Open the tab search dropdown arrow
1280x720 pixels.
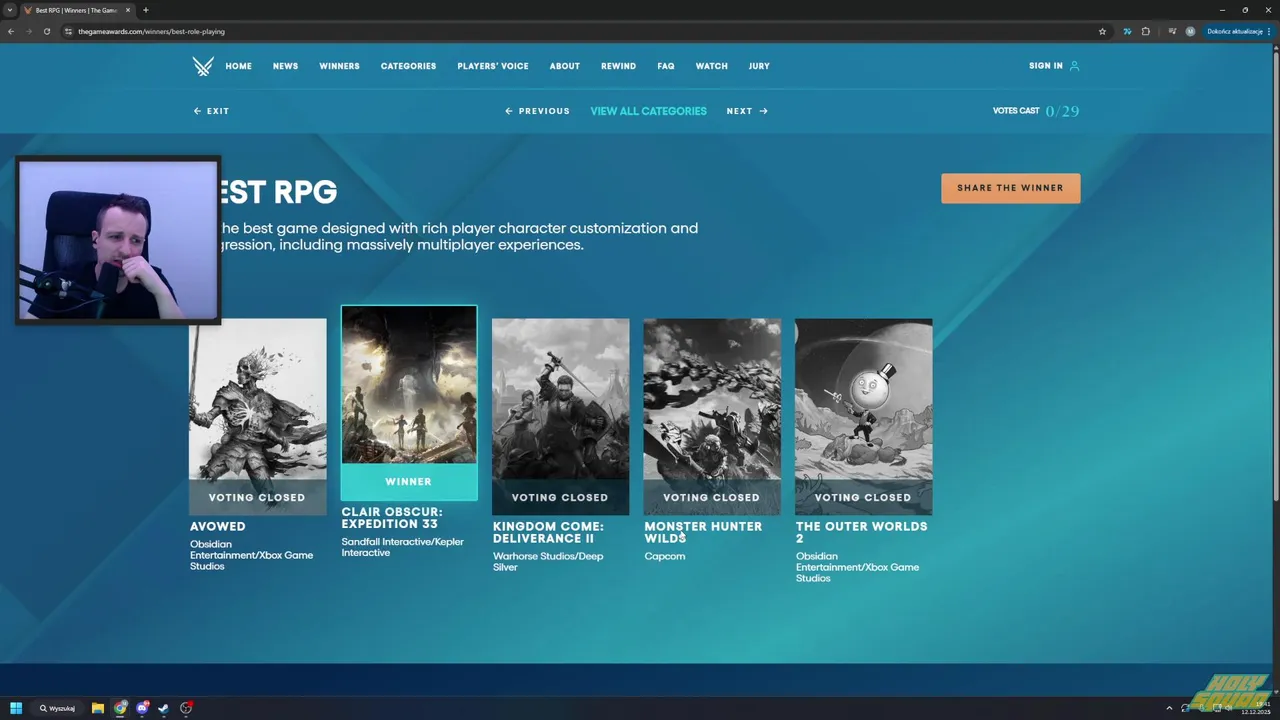[9, 10]
